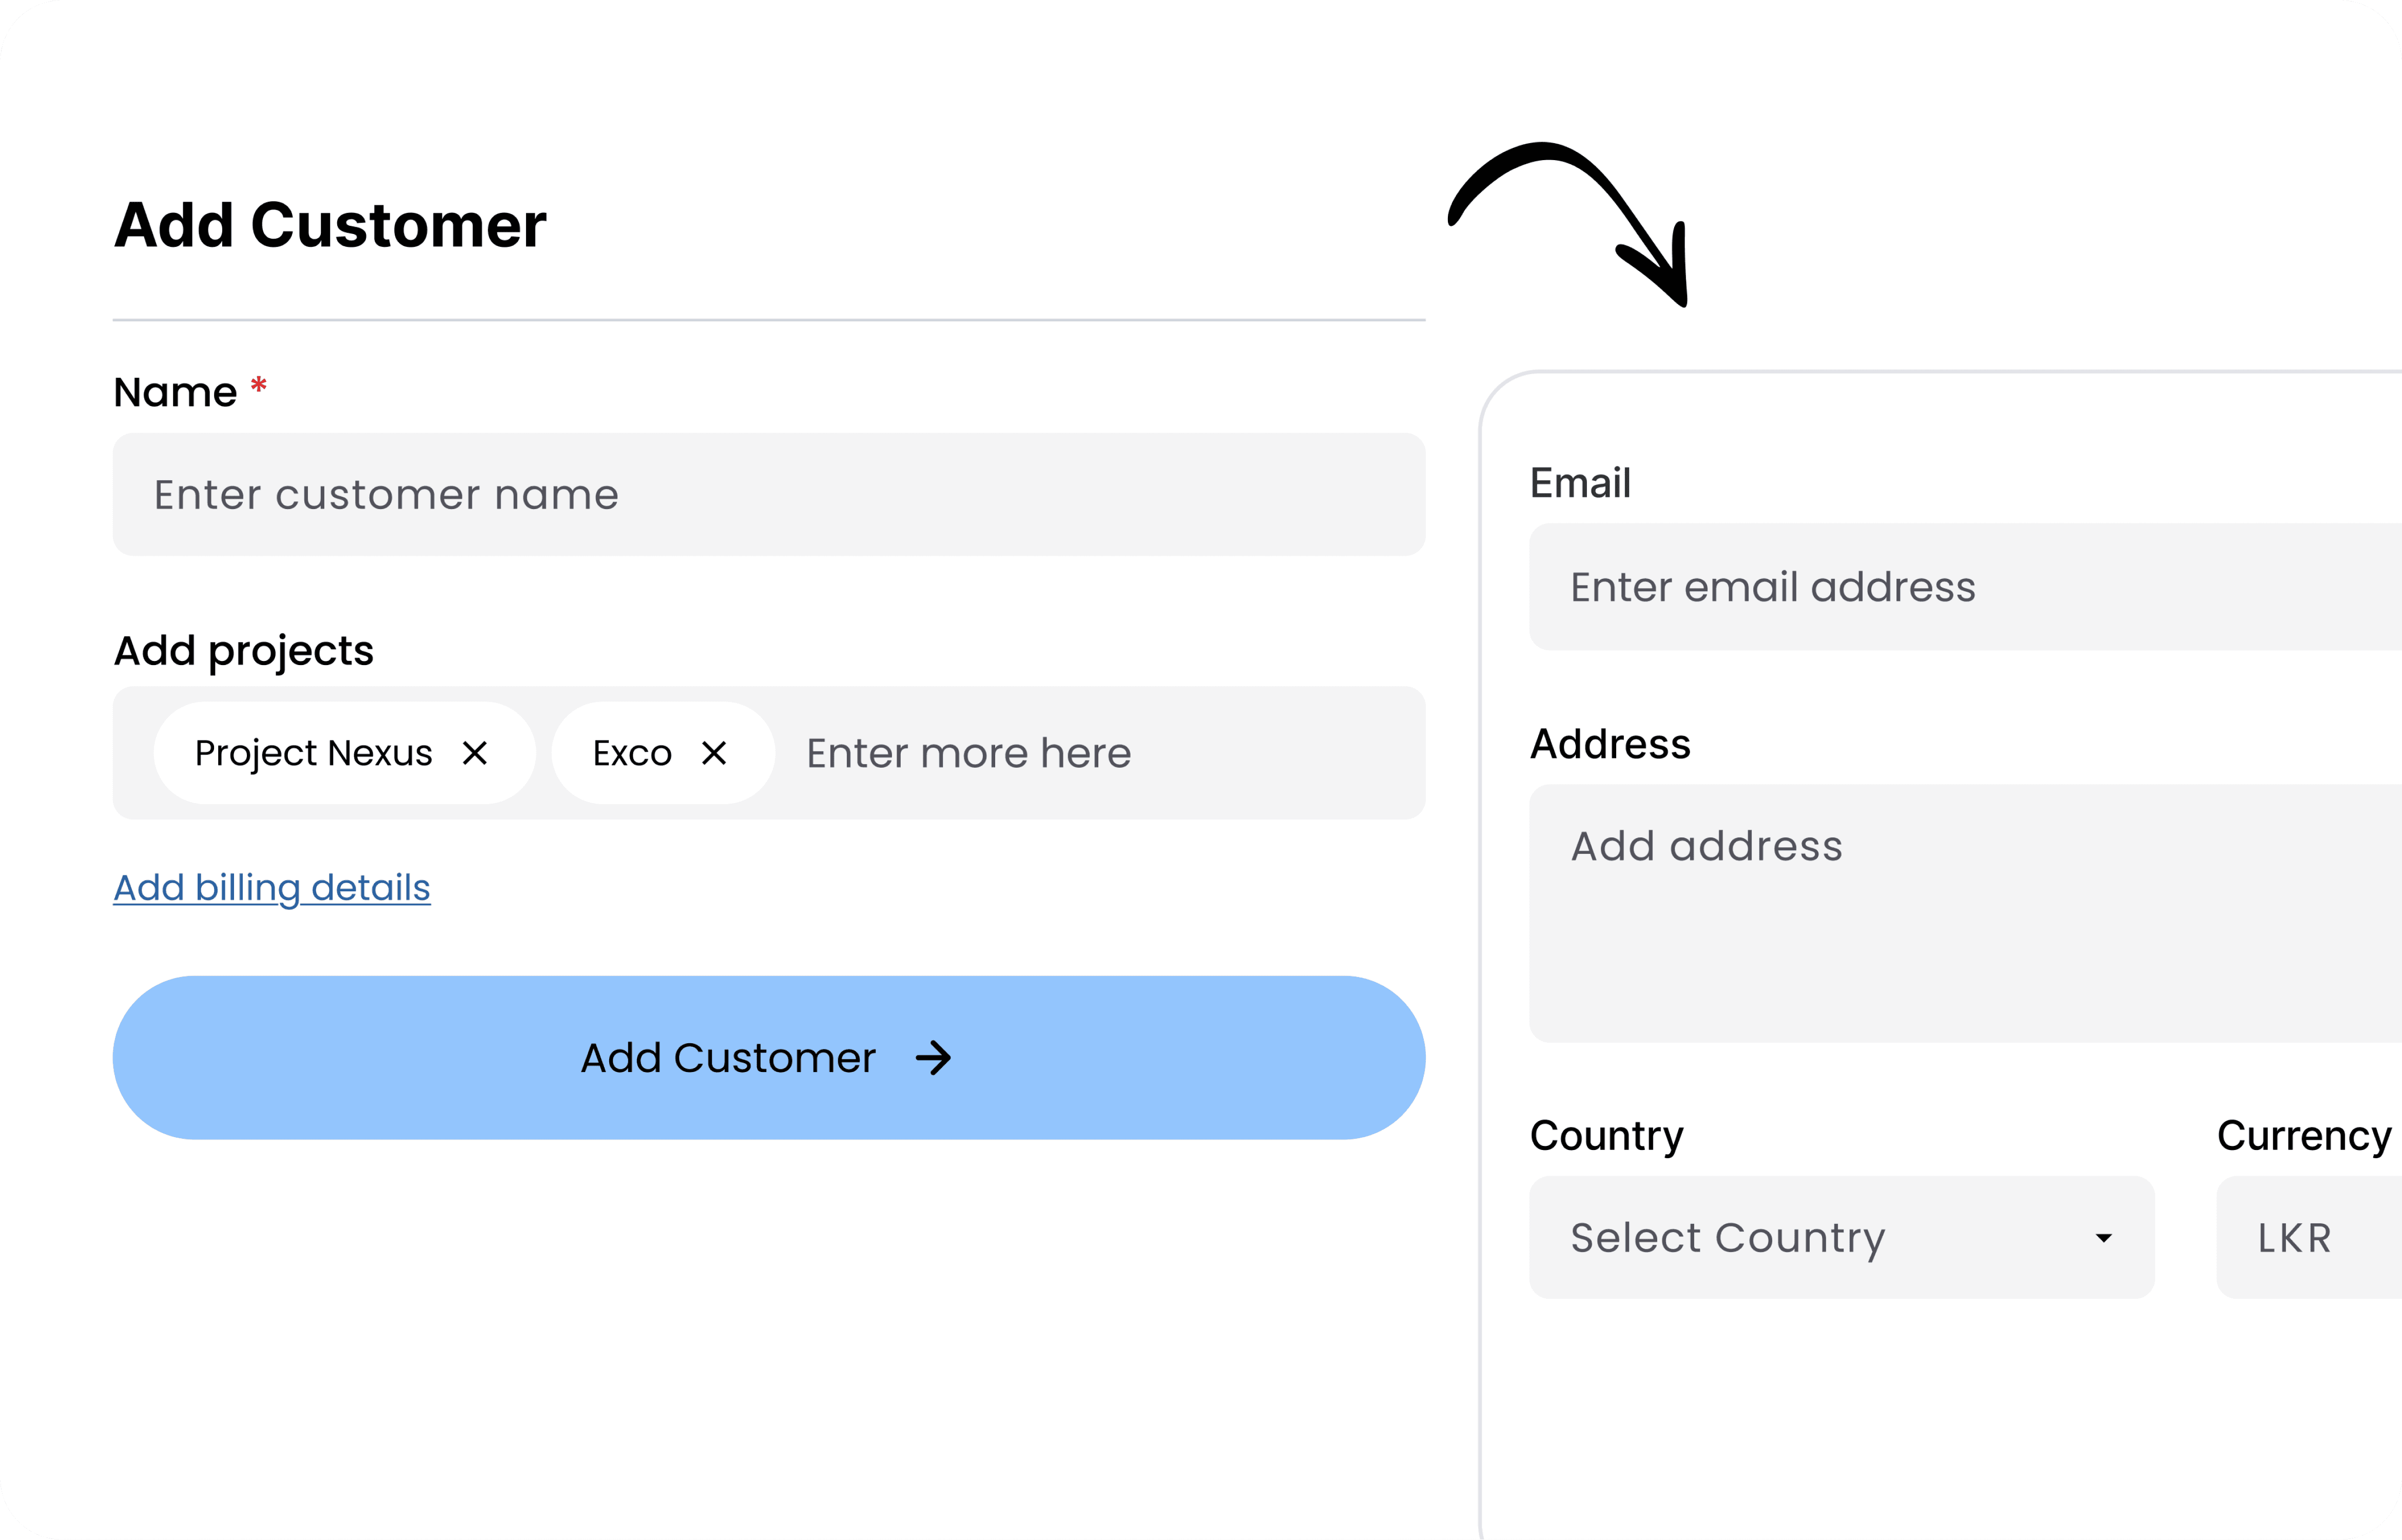Focus the Enter customer name field

coord(768,495)
